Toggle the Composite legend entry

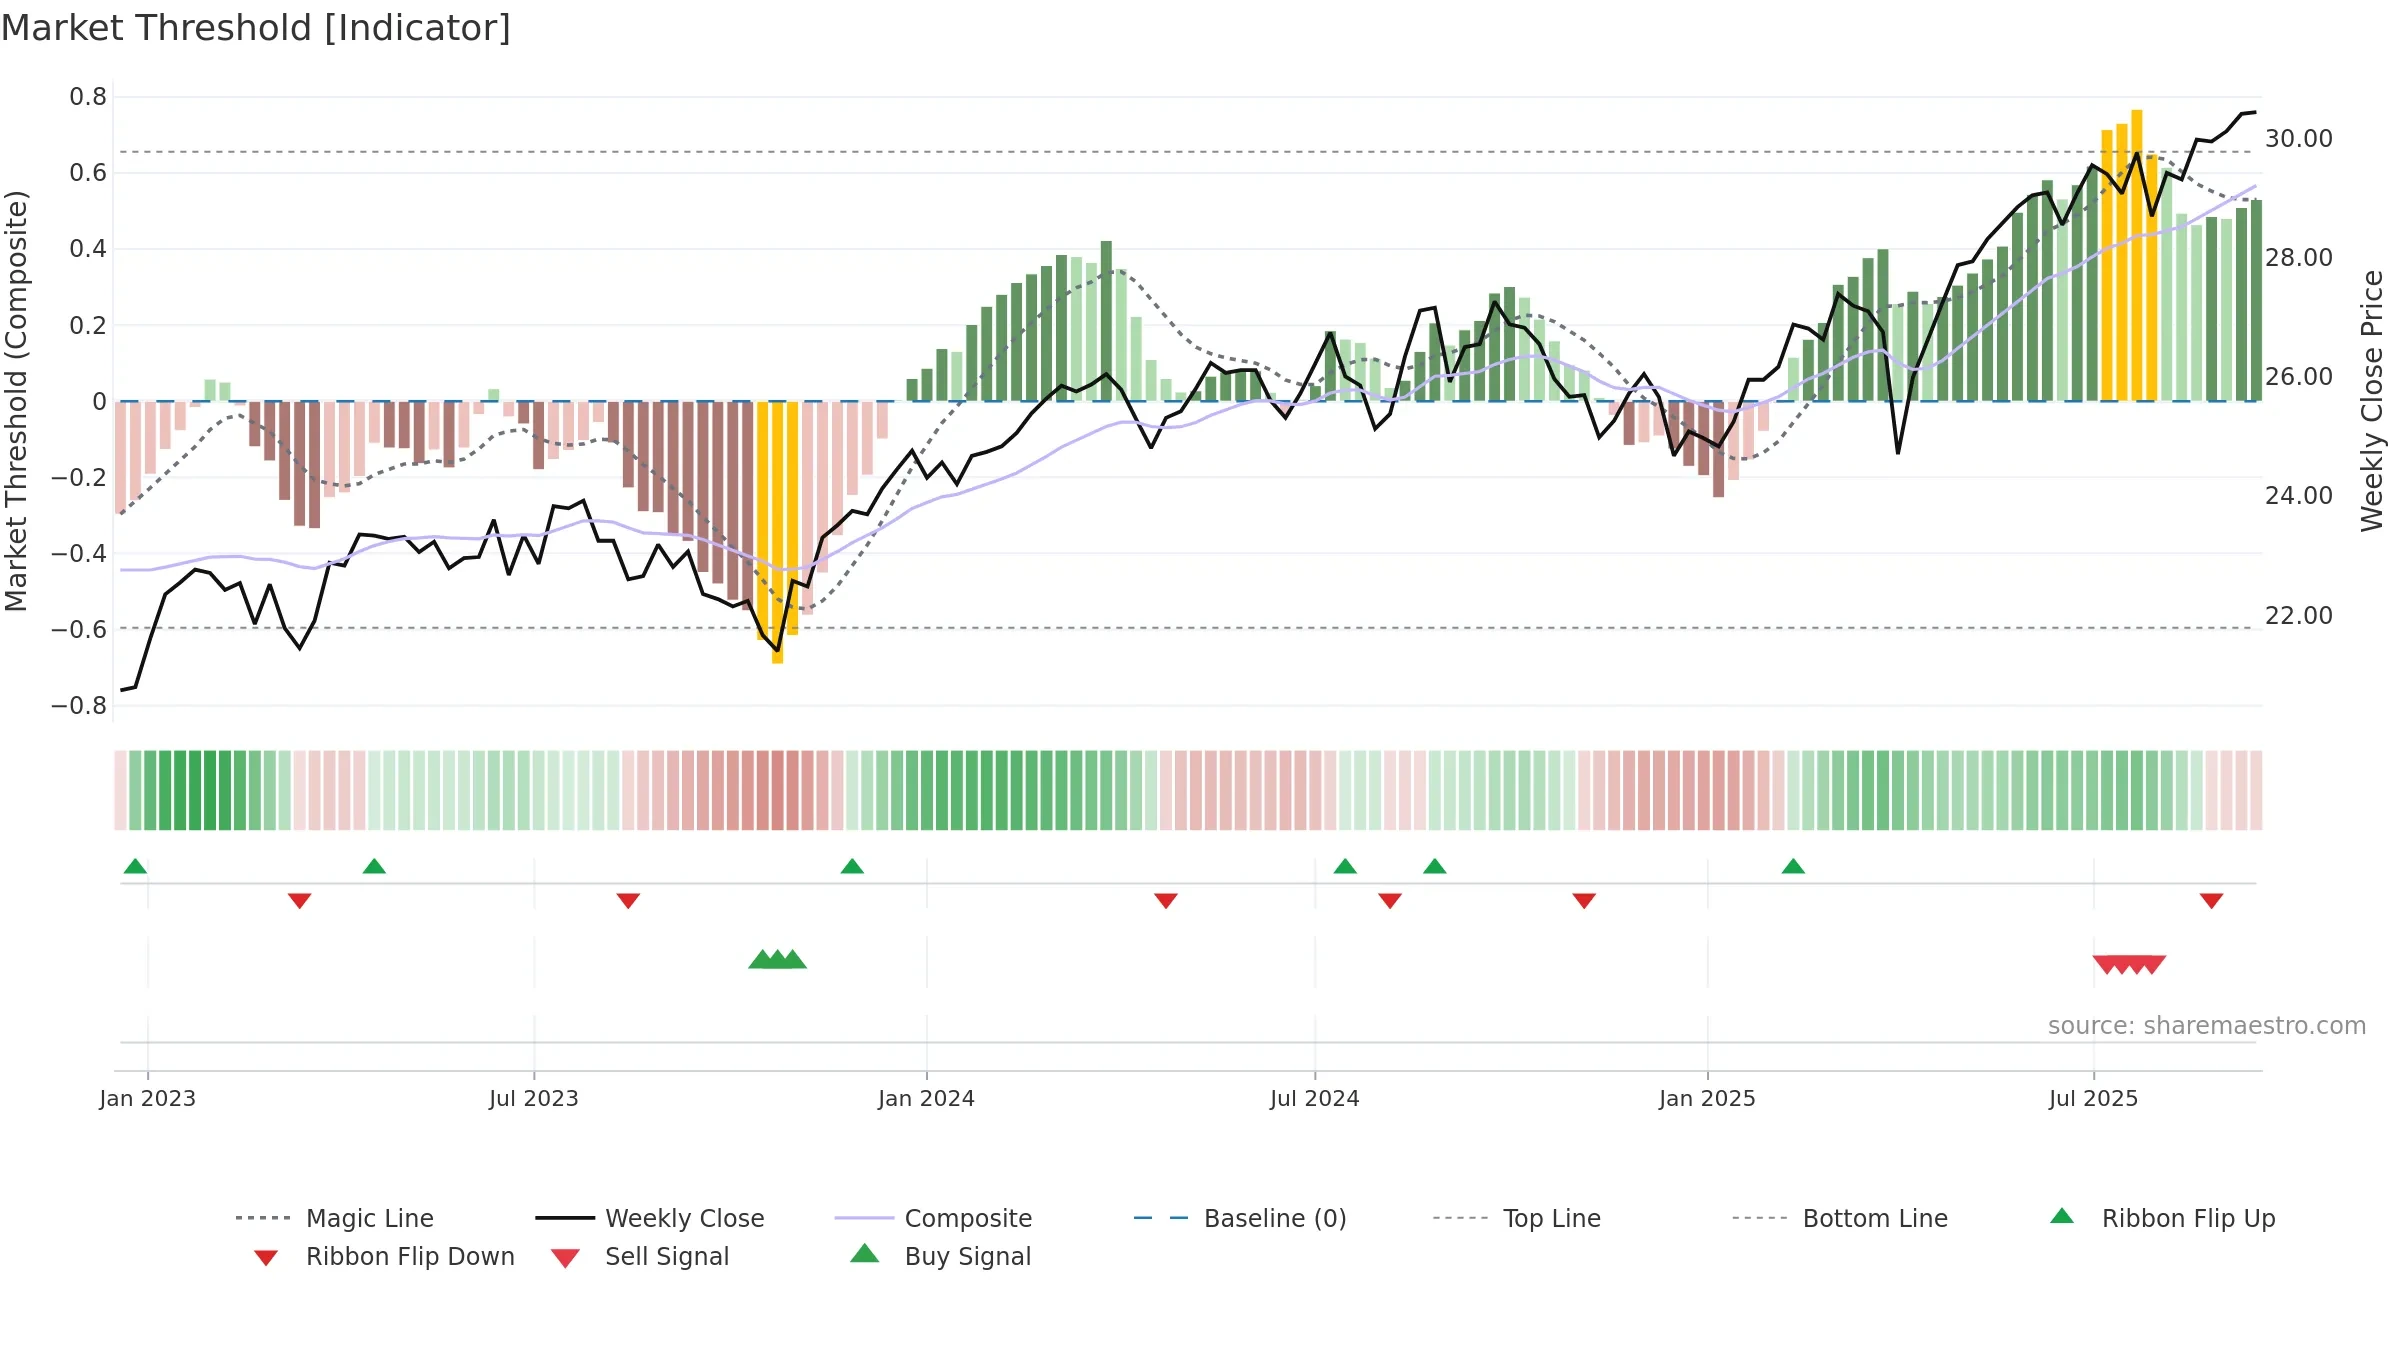pyautogui.click(x=933, y=1218)
